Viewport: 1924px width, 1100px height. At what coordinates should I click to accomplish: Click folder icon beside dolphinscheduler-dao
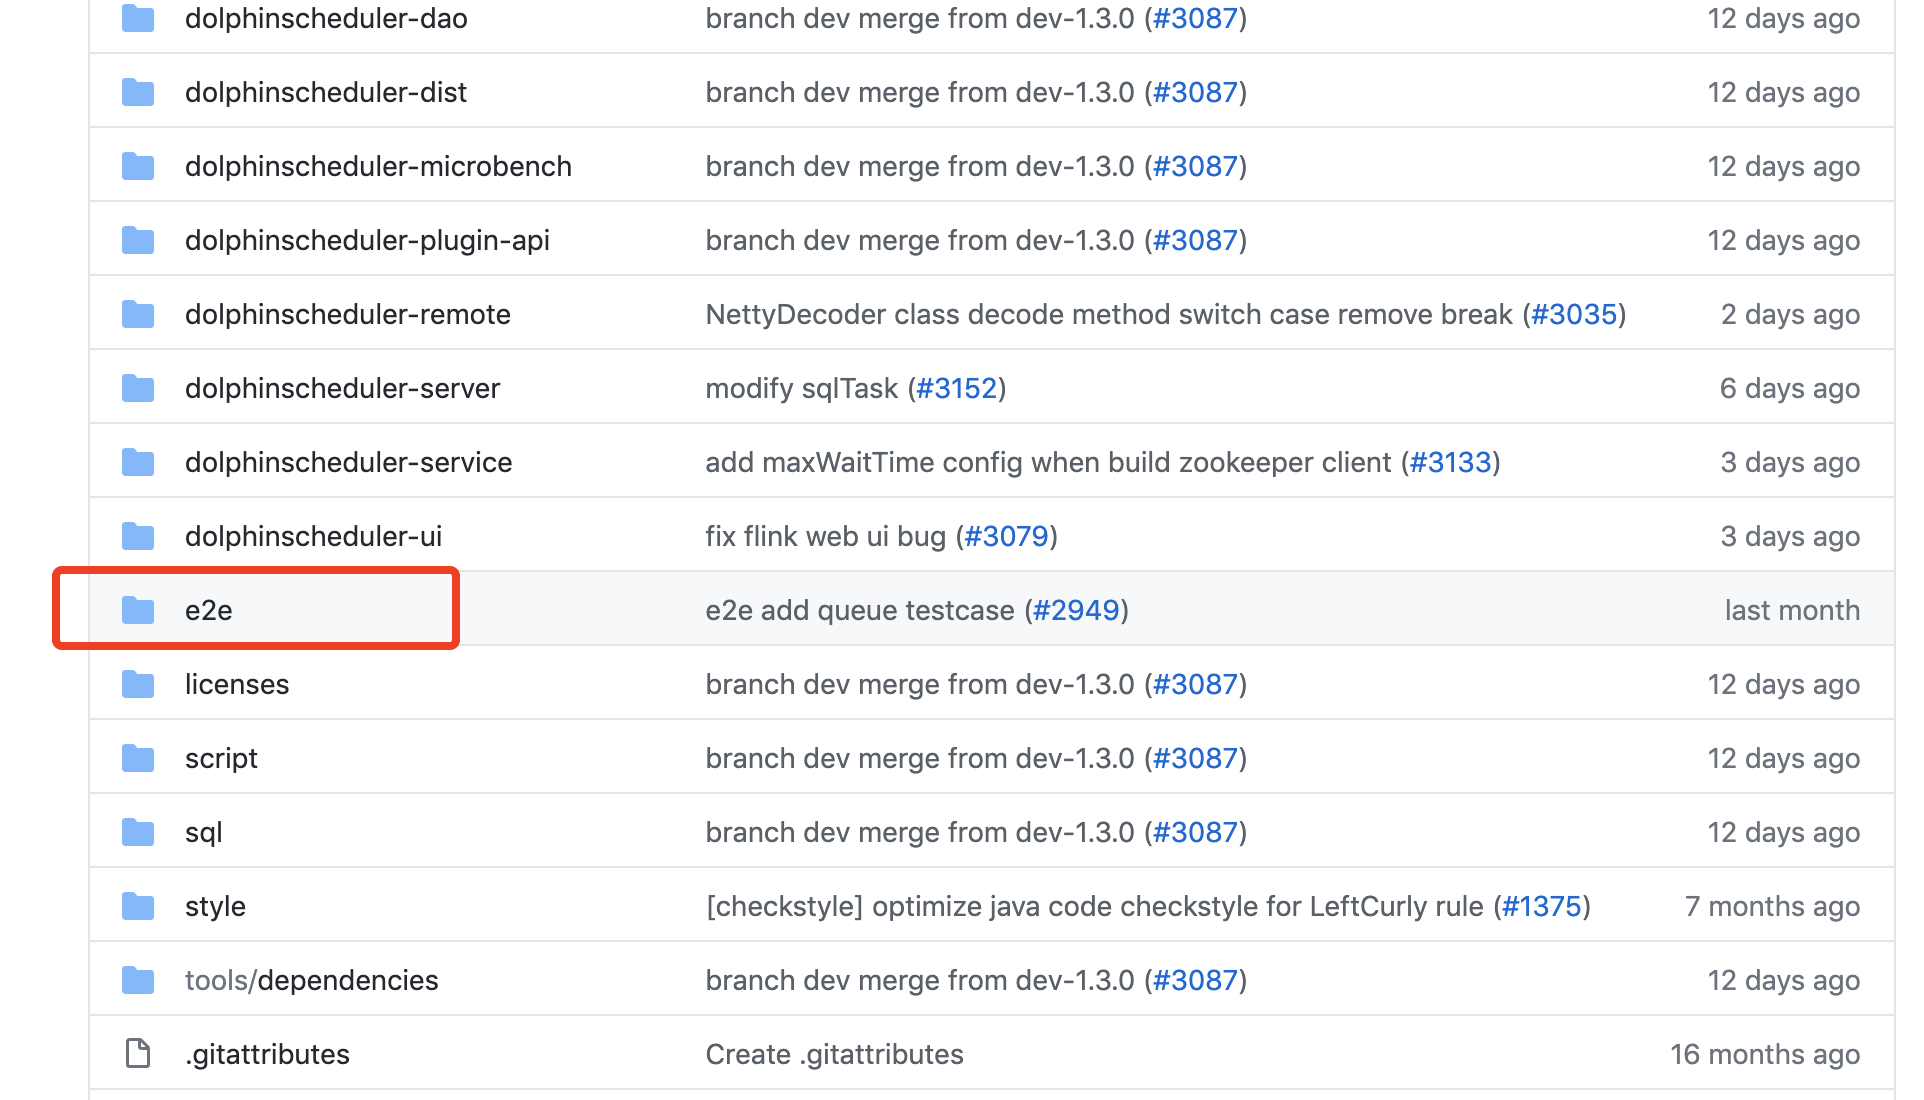[138, 18]
